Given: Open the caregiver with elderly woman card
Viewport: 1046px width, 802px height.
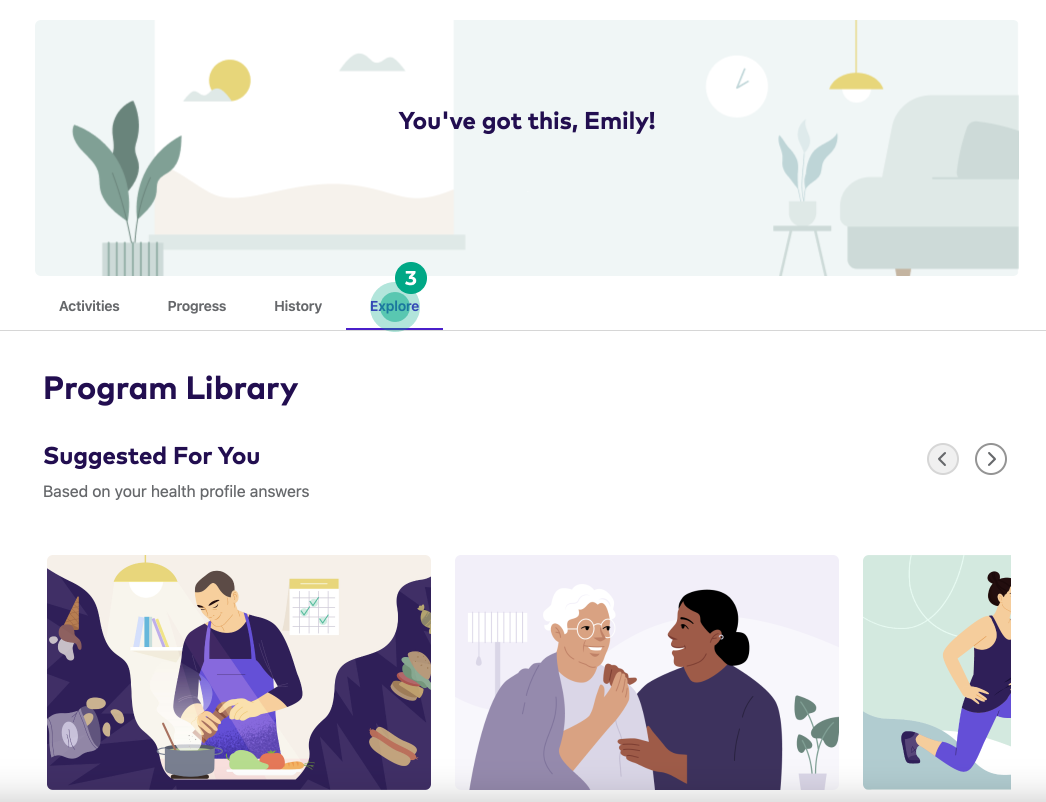Looking at the screenshot, I should click(x=646, y=672).
